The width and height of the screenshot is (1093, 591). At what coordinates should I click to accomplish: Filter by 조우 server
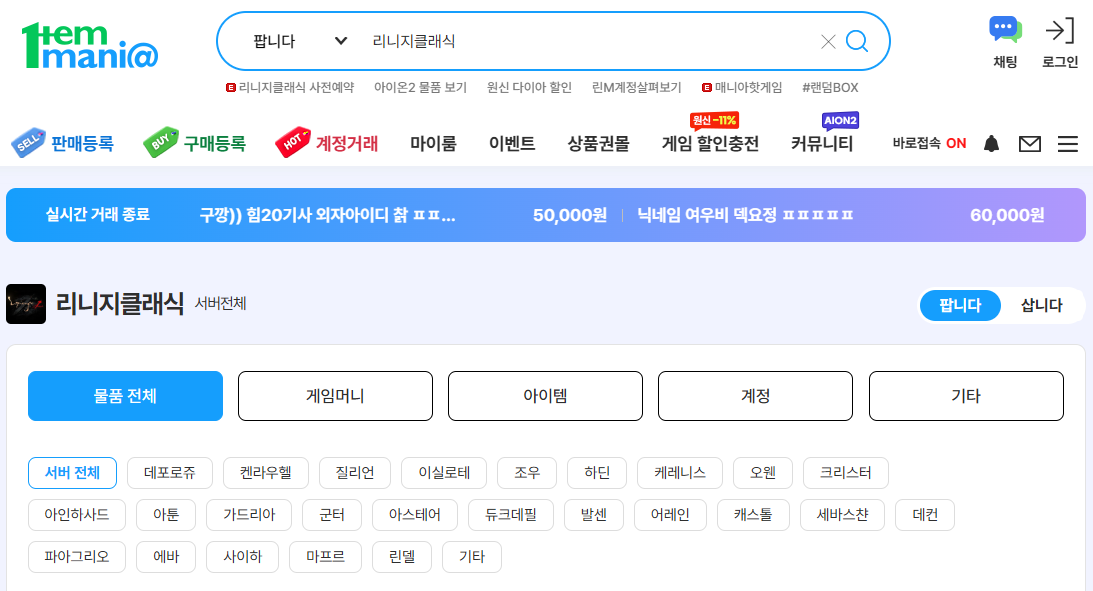click(527, 473)
